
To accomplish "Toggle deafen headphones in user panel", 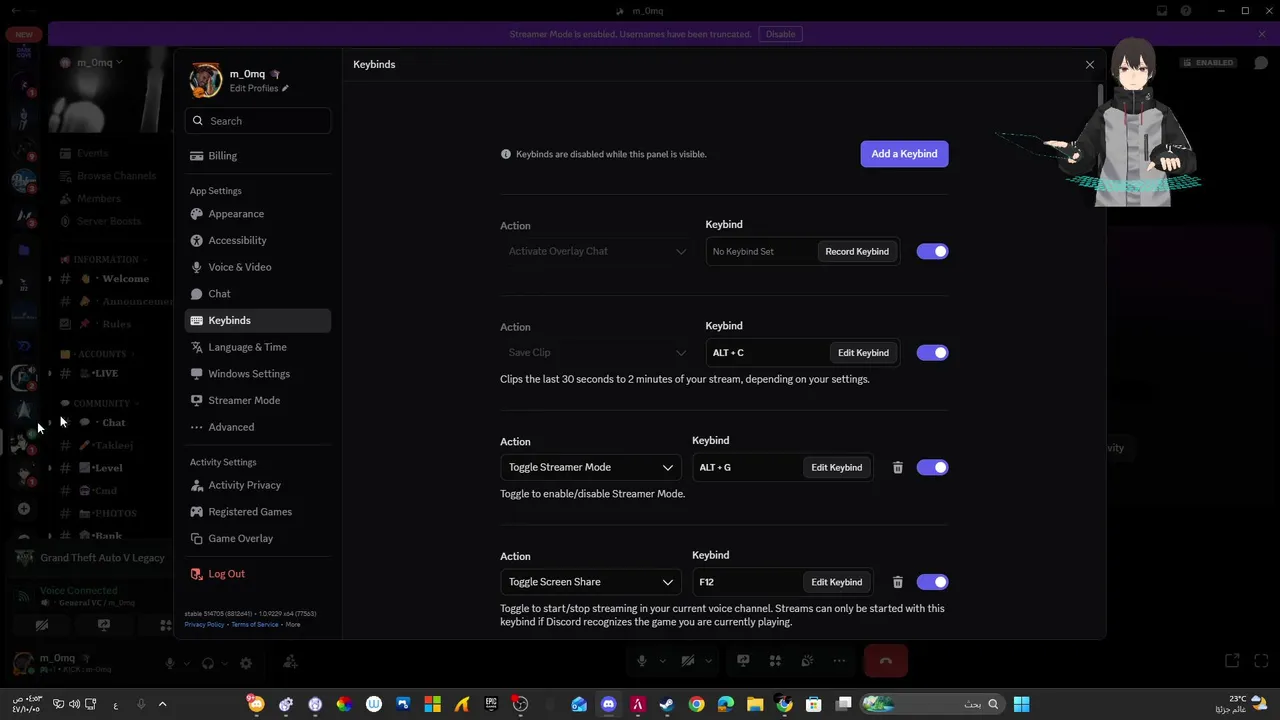I will click(208, 663).
